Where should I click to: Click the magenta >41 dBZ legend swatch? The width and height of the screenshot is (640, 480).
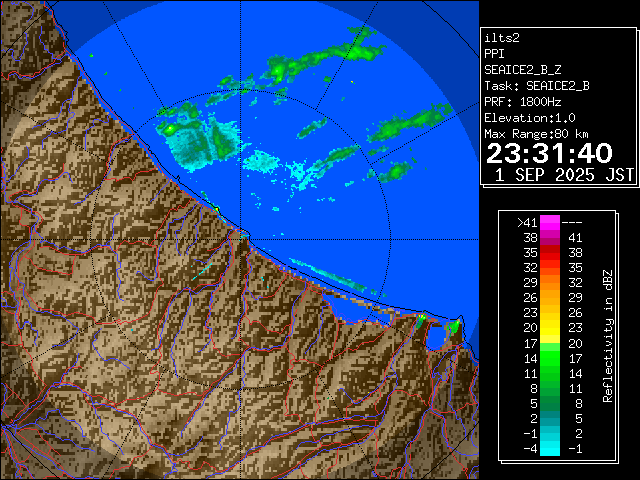pos(550,222)
